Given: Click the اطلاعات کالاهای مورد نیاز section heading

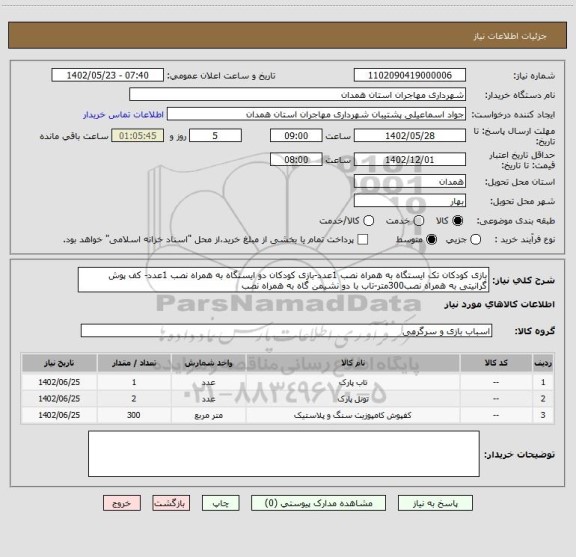Looking at the screenshot, I should coord(499,305).
